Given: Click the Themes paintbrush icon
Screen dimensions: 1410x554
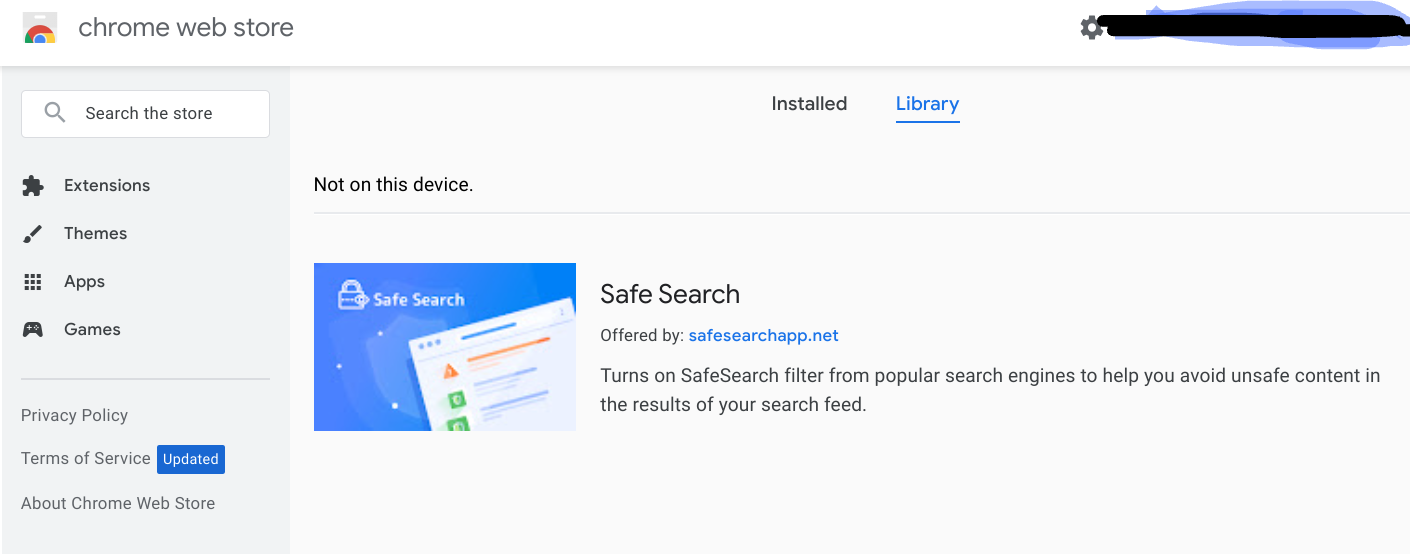Looking at the screenshot, I should tap(33, 234).
